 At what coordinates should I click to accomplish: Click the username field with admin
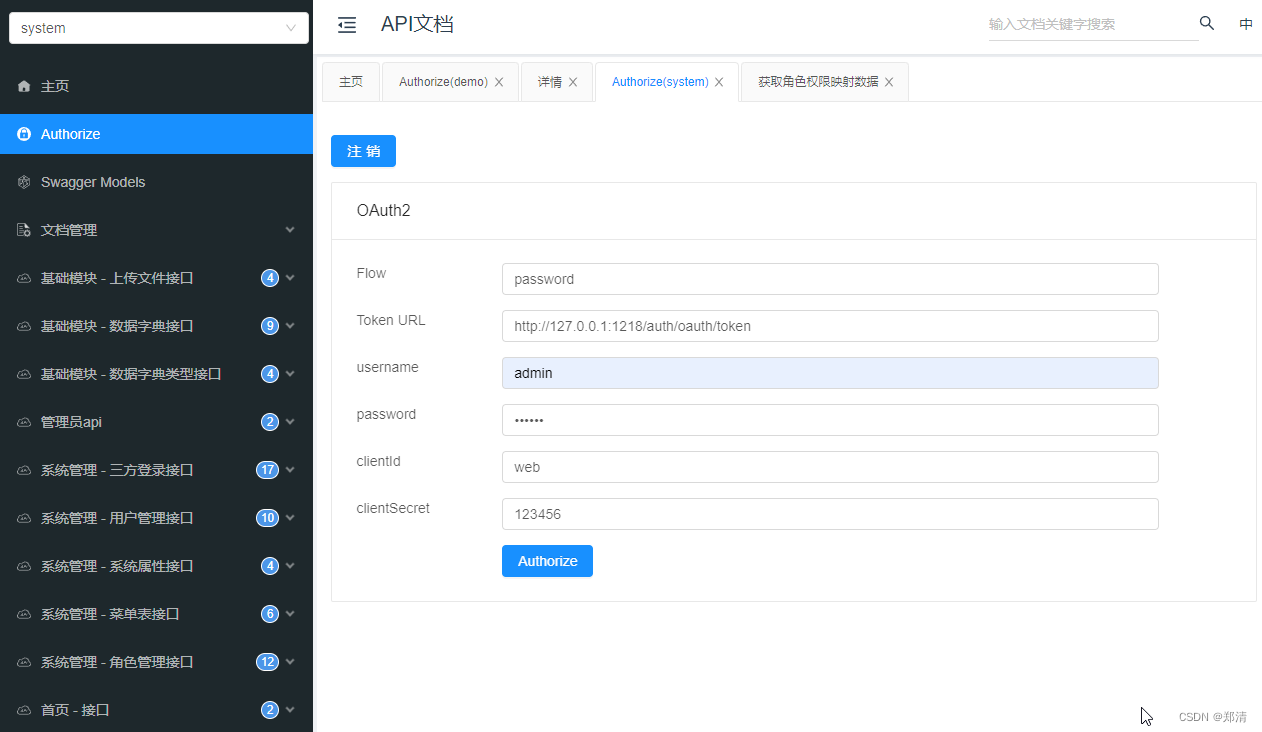(830, 373)
